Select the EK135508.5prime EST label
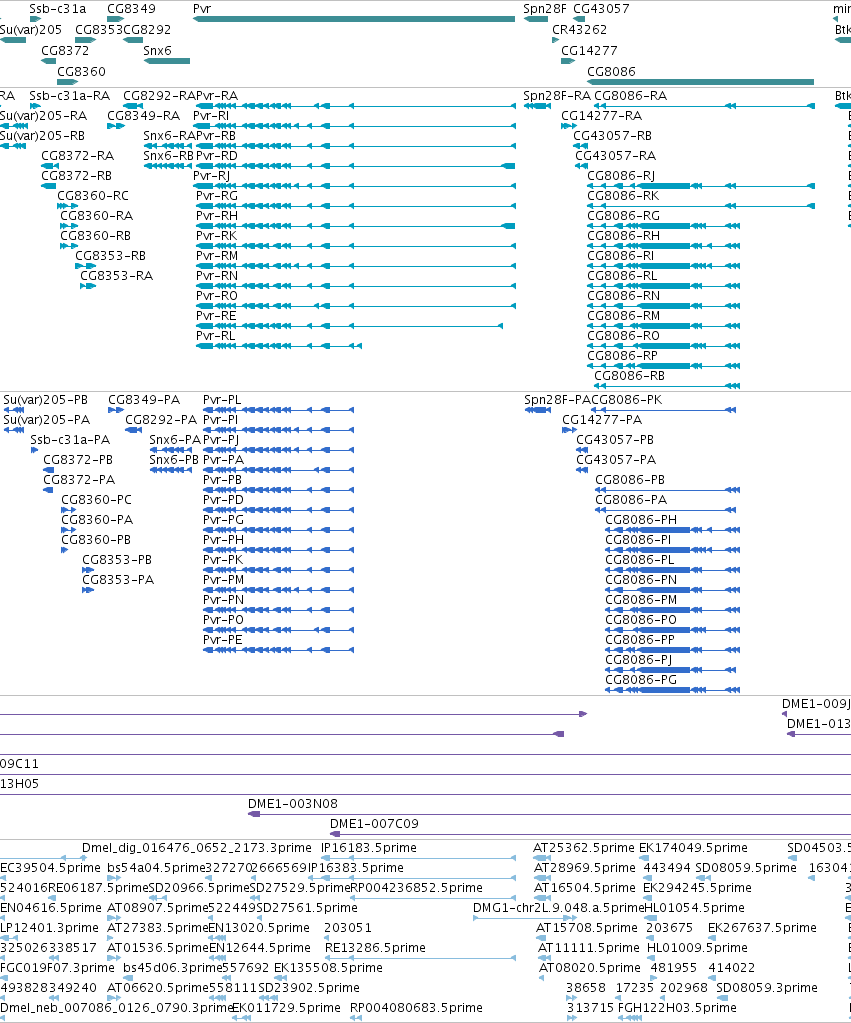Image resolution: width=851 pixels, height=1023 pixels. (328, 968)
